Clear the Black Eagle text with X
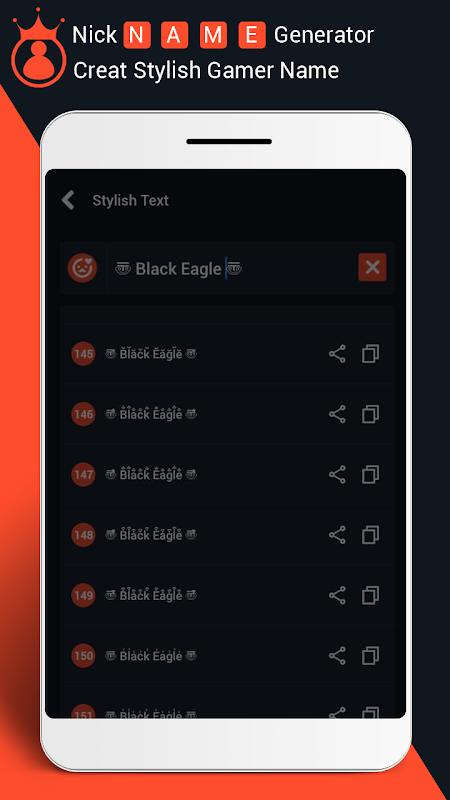 pyautogui.click(x=372, y=267)
